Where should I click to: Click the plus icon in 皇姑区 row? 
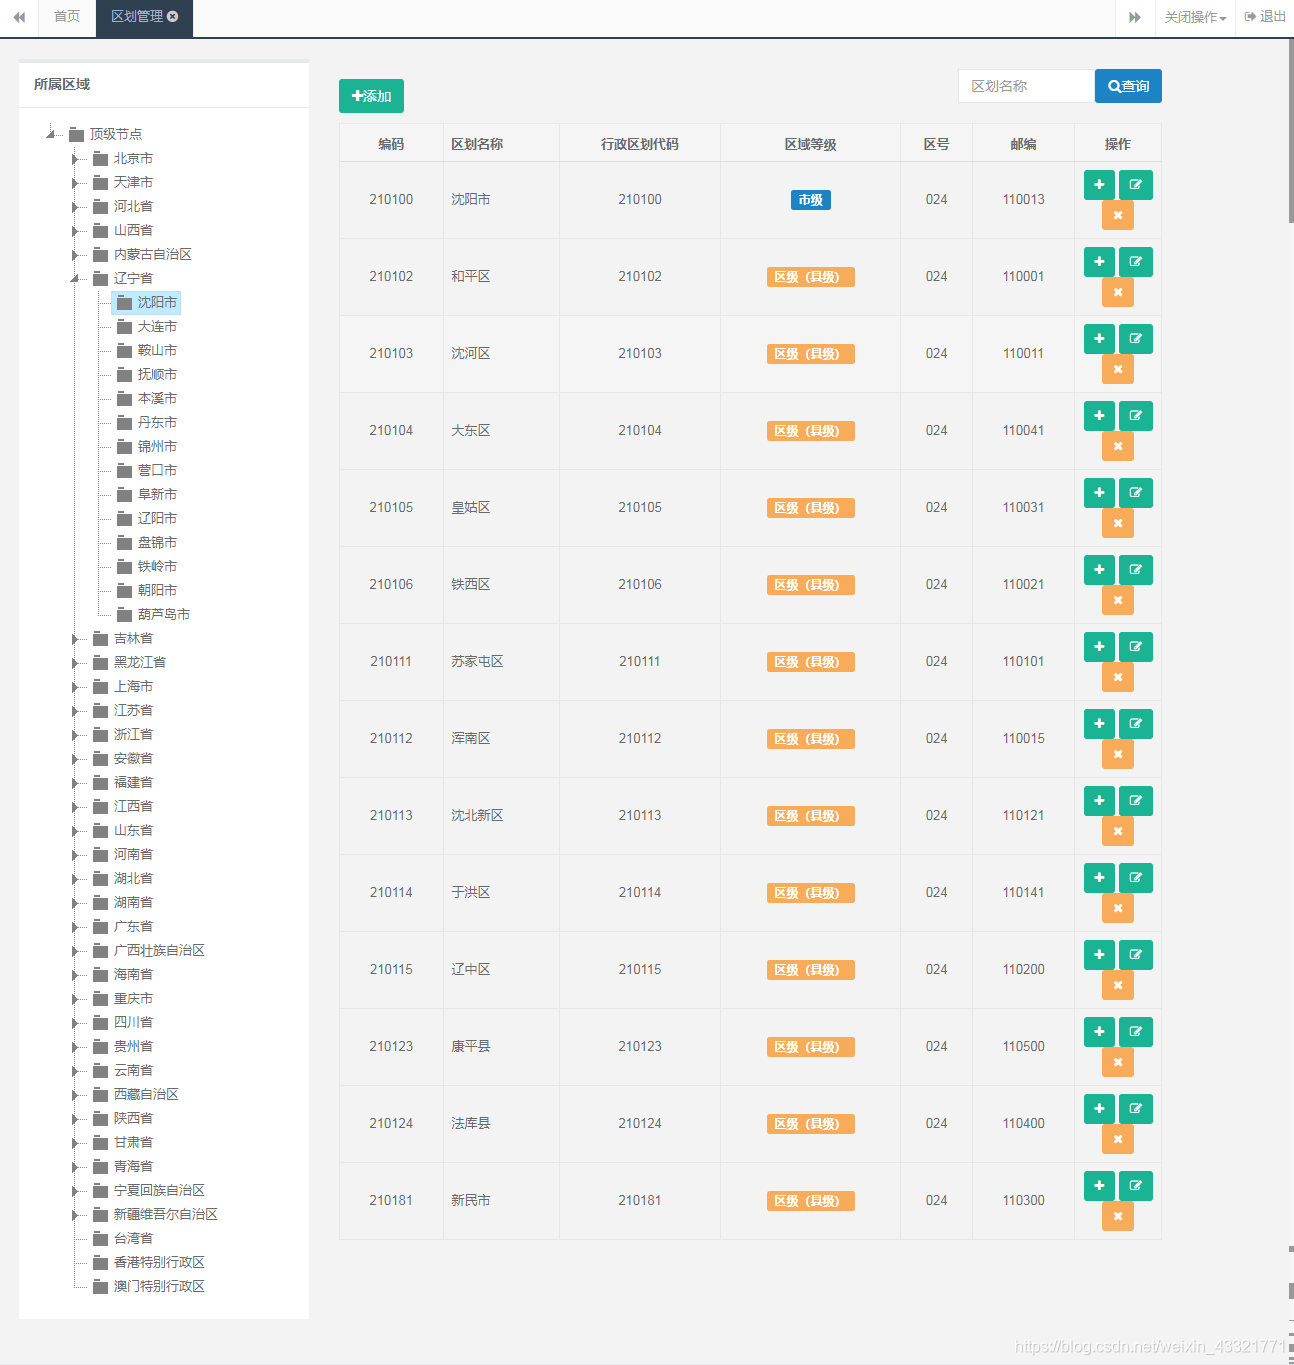click(x=1099, y=493)
